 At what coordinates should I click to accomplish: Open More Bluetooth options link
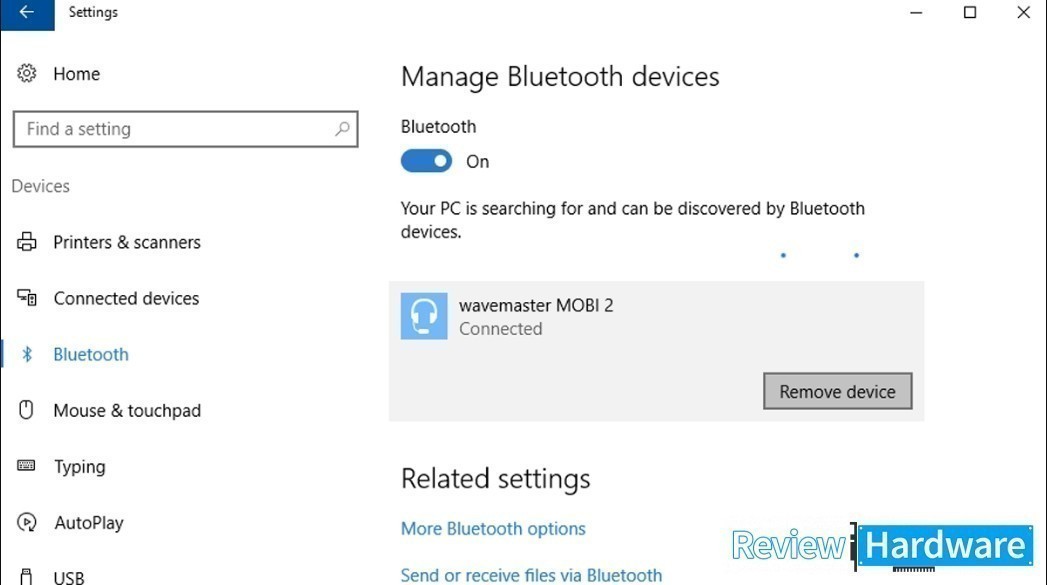point(493,528)
